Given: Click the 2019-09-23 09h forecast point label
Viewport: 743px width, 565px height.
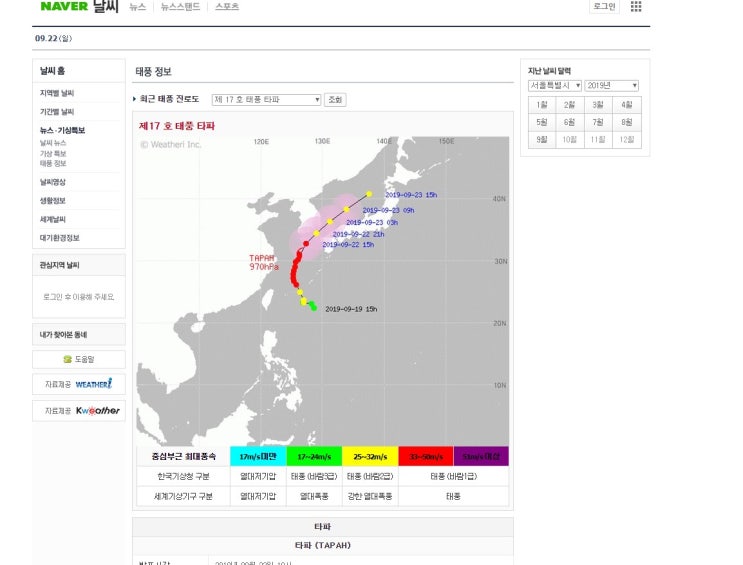Looking at the screenshot, I should point(389,210).
